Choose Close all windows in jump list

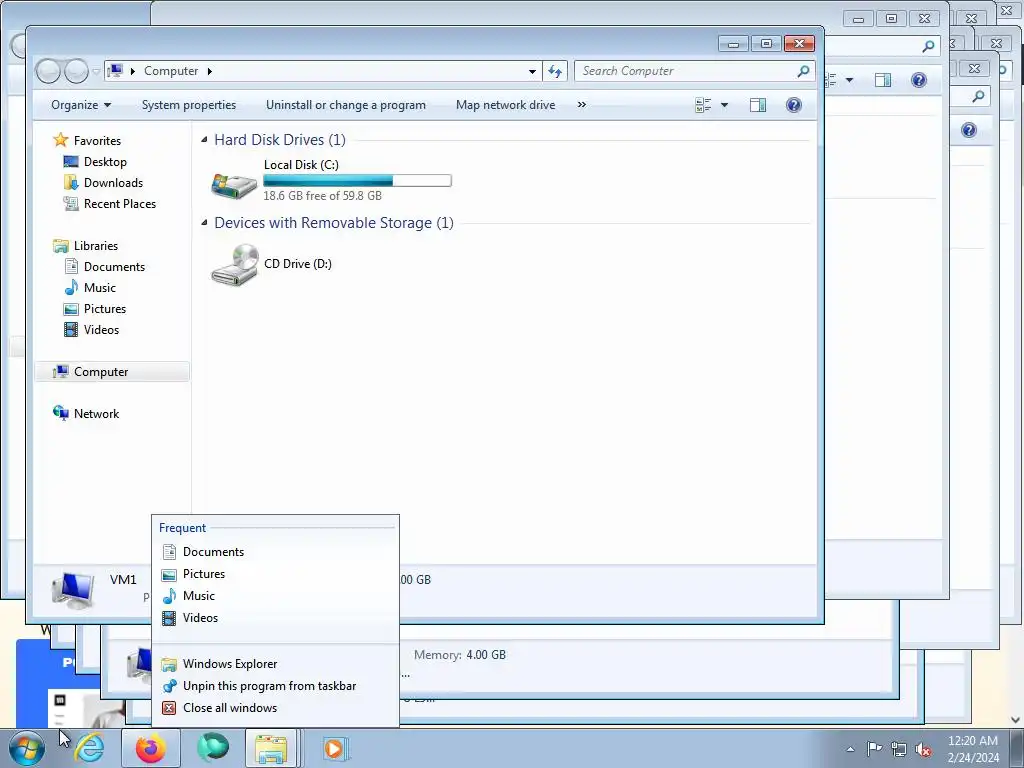(275, 708)
